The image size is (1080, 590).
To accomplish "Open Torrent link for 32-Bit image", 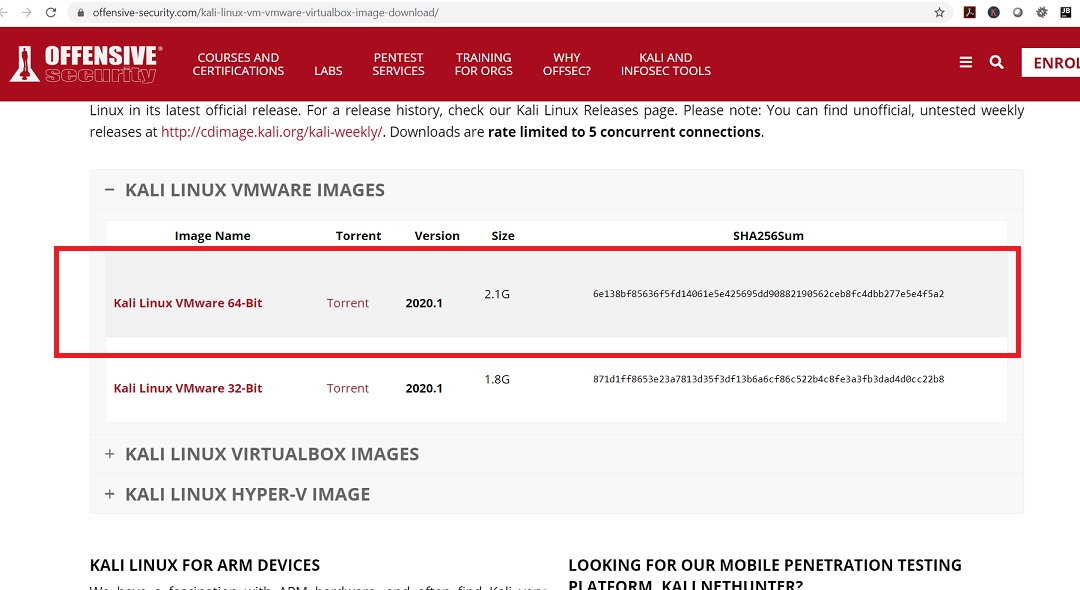I will click(348, 388).
